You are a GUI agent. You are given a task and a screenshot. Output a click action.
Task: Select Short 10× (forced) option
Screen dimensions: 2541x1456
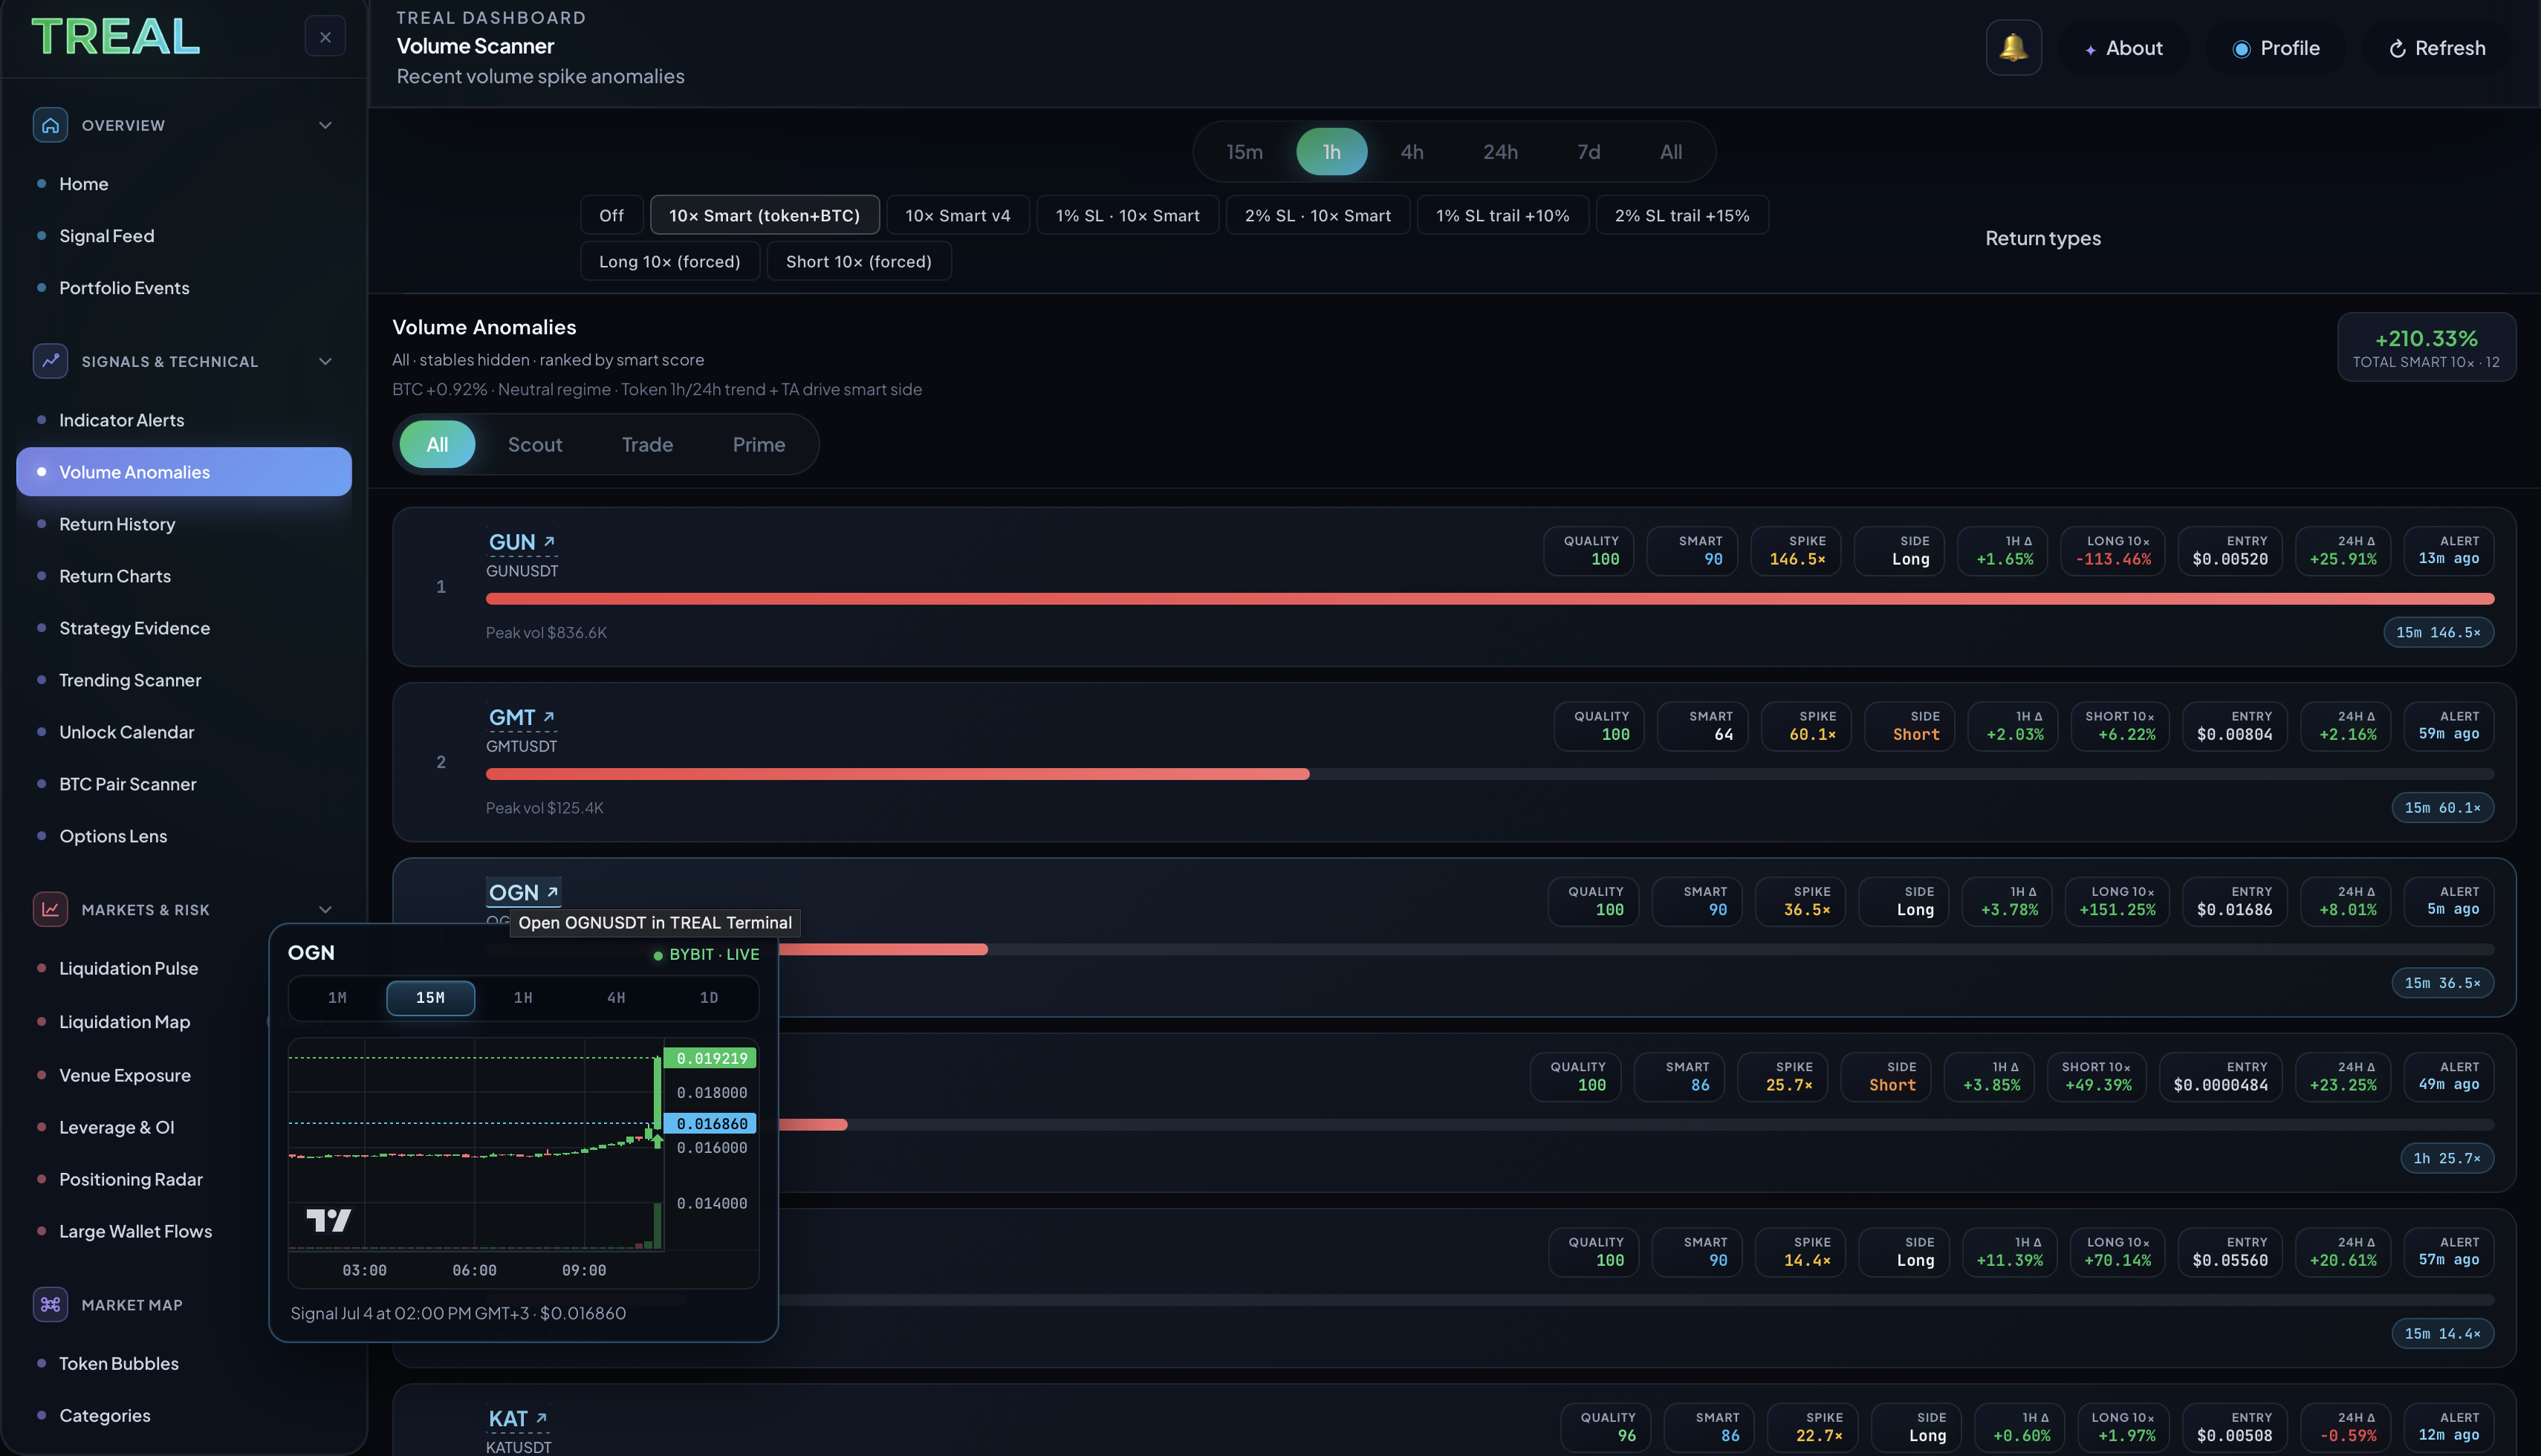(858, 261)
